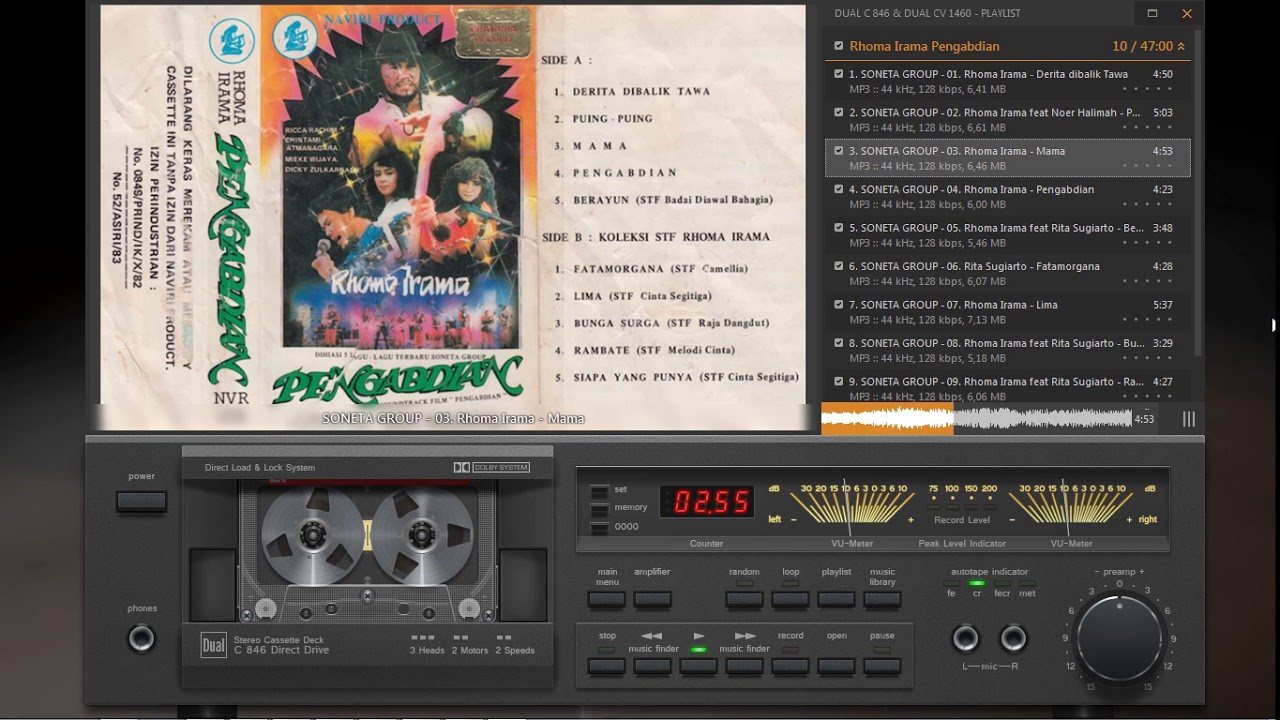Toggle loop playback
1280x720 pixels.
[790, 600]
